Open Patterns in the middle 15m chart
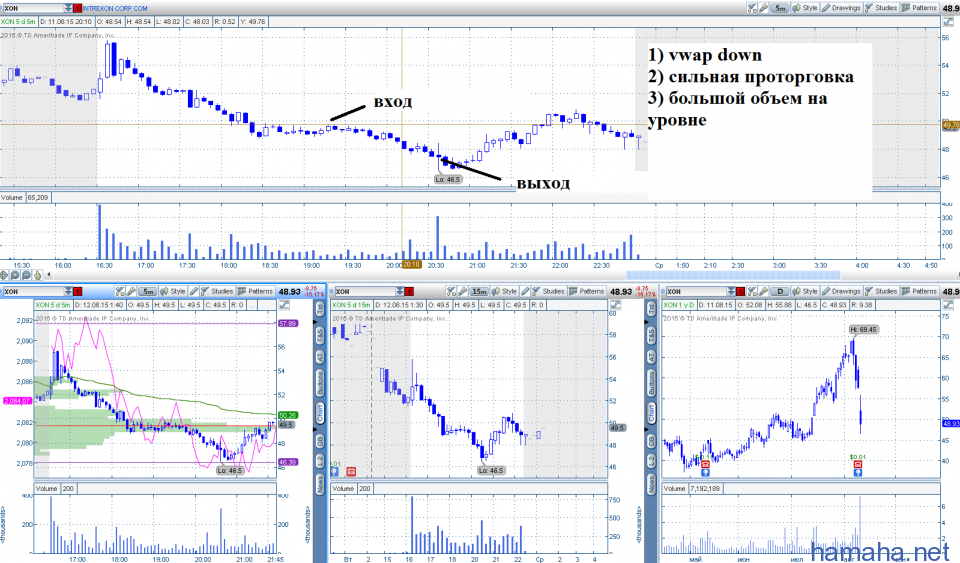 587,291
